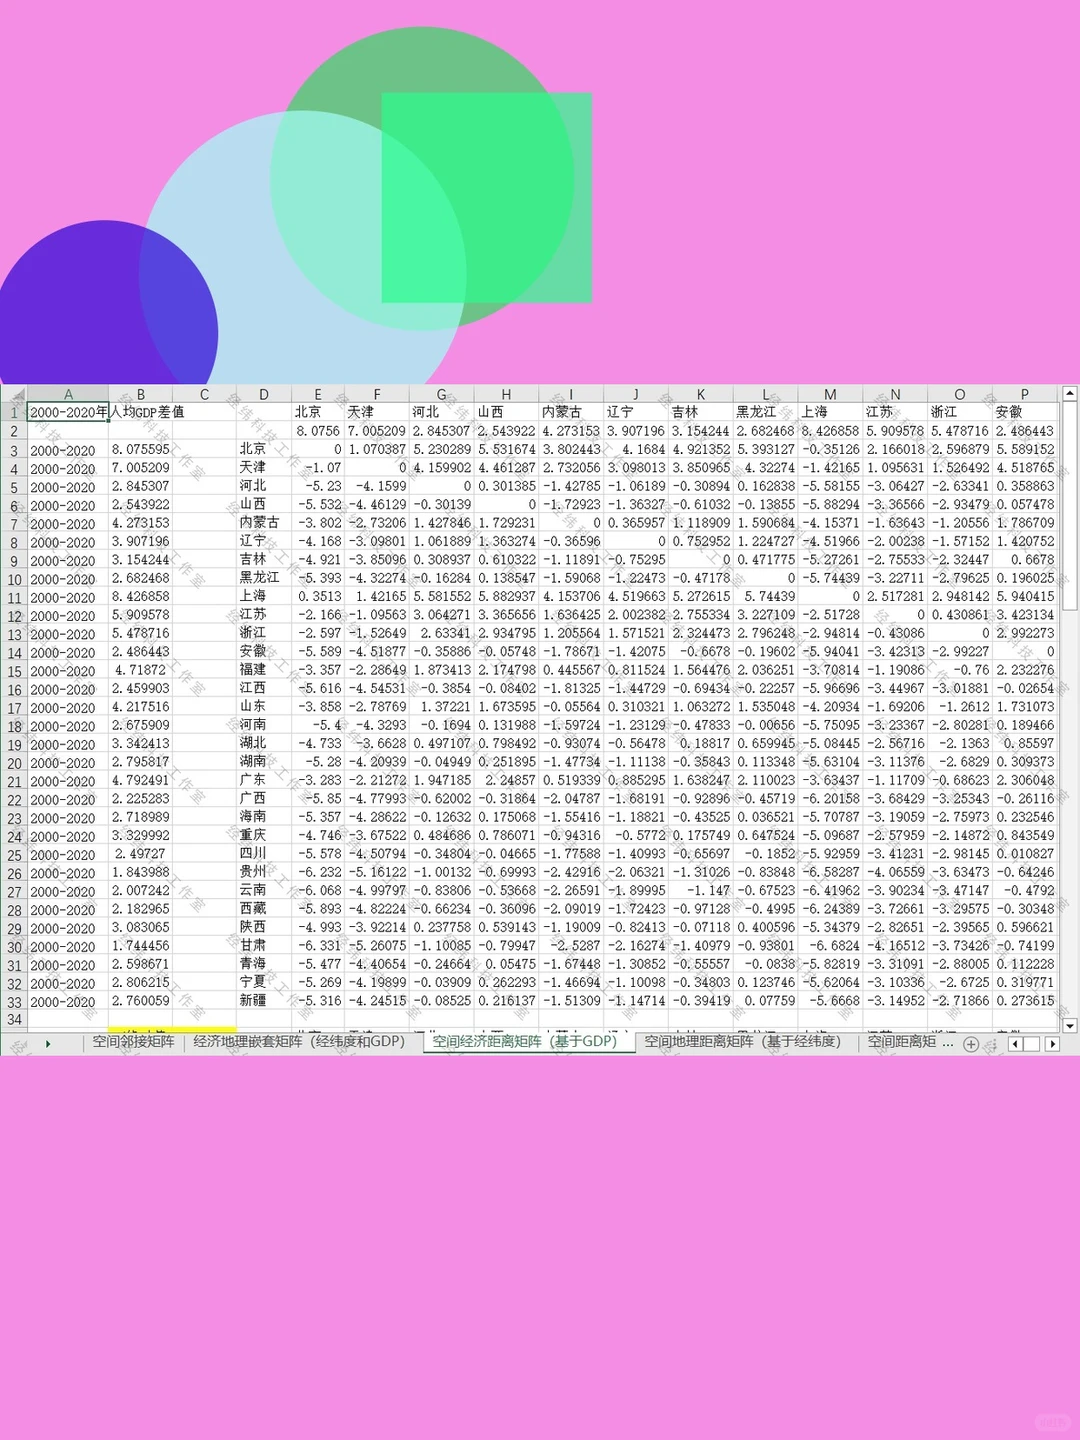
Task: Add a new sheet with the plus button
Action: coord(970,1044)
